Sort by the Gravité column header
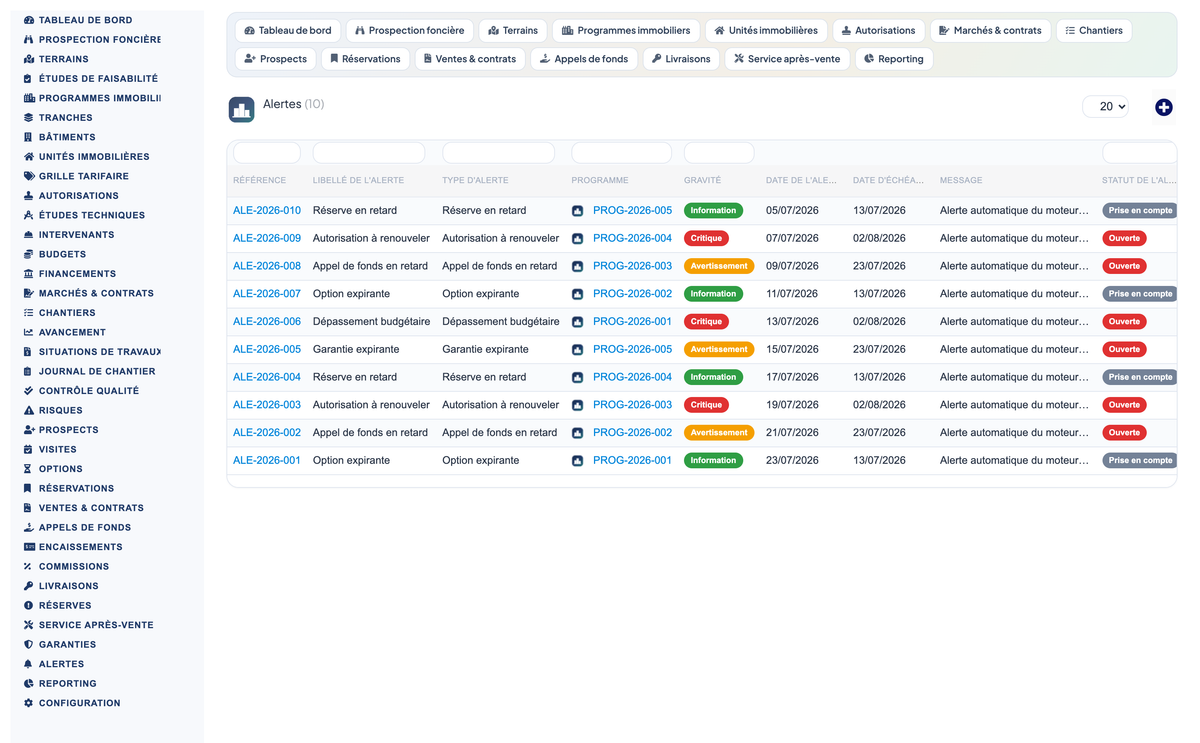Viewport: 1200px width, 743px height. point(702,181)
